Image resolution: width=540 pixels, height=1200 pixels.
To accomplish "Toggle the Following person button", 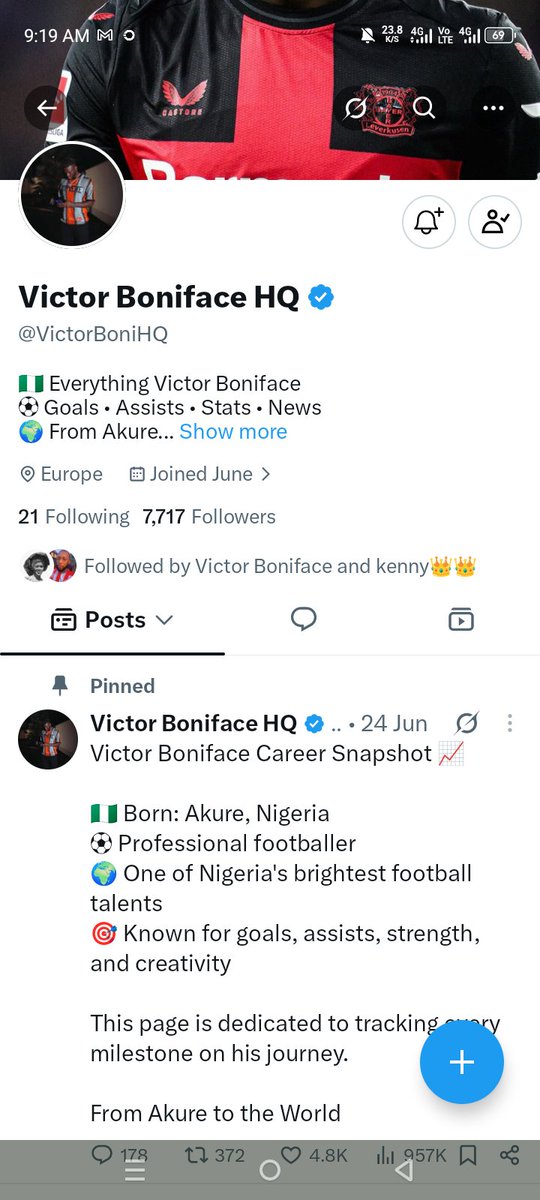I will pyautogui.click(x=495, y=222).
